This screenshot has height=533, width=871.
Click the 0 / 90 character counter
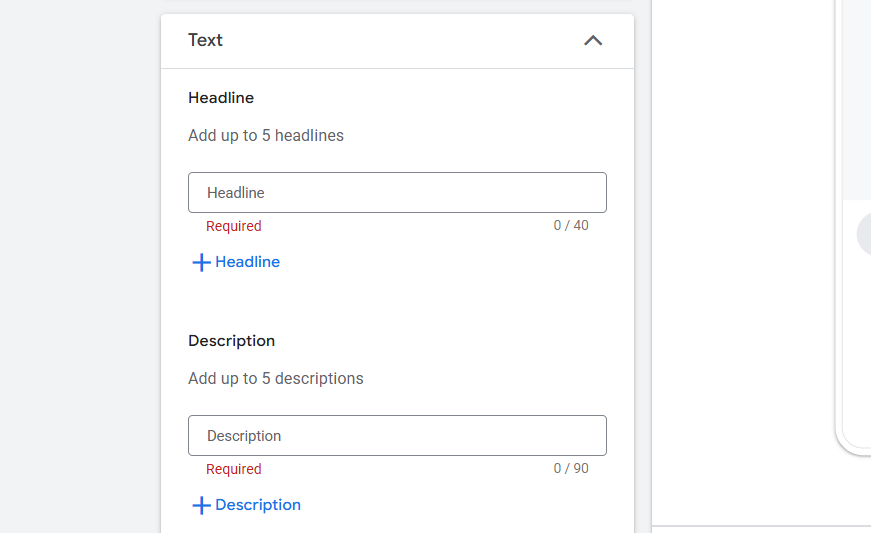(571, 469)
